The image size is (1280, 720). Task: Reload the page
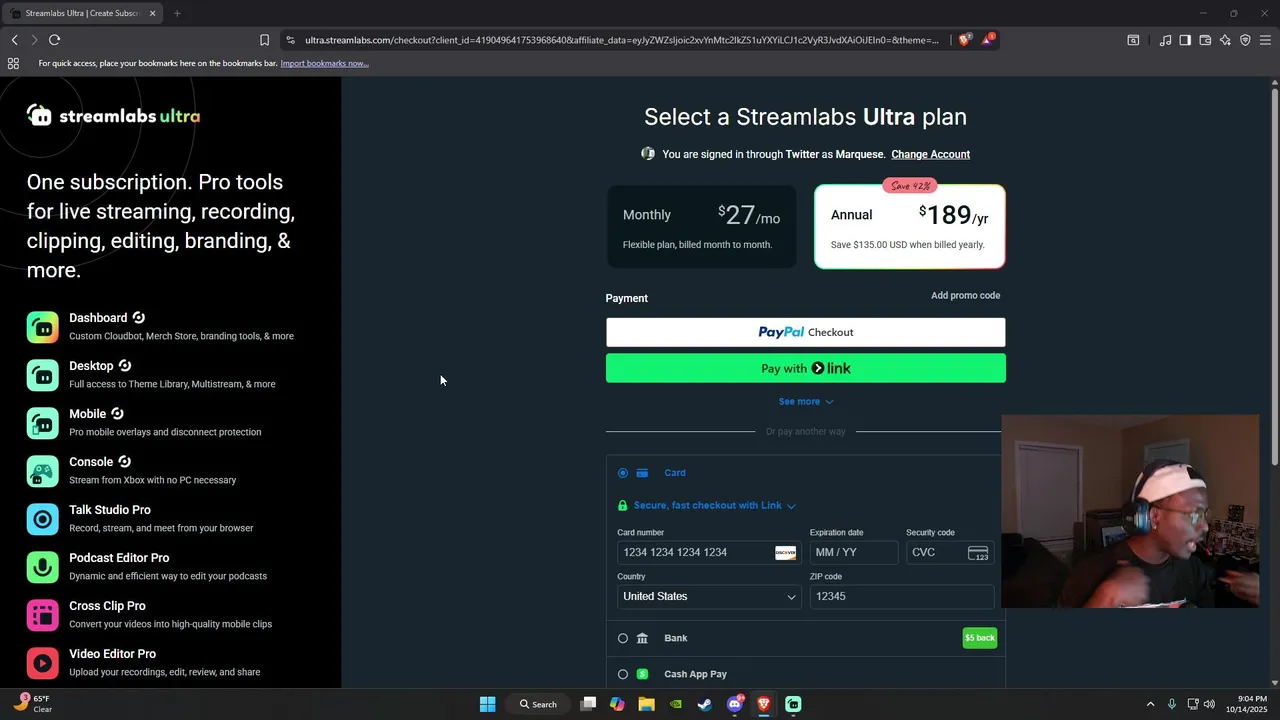(54, 40)
